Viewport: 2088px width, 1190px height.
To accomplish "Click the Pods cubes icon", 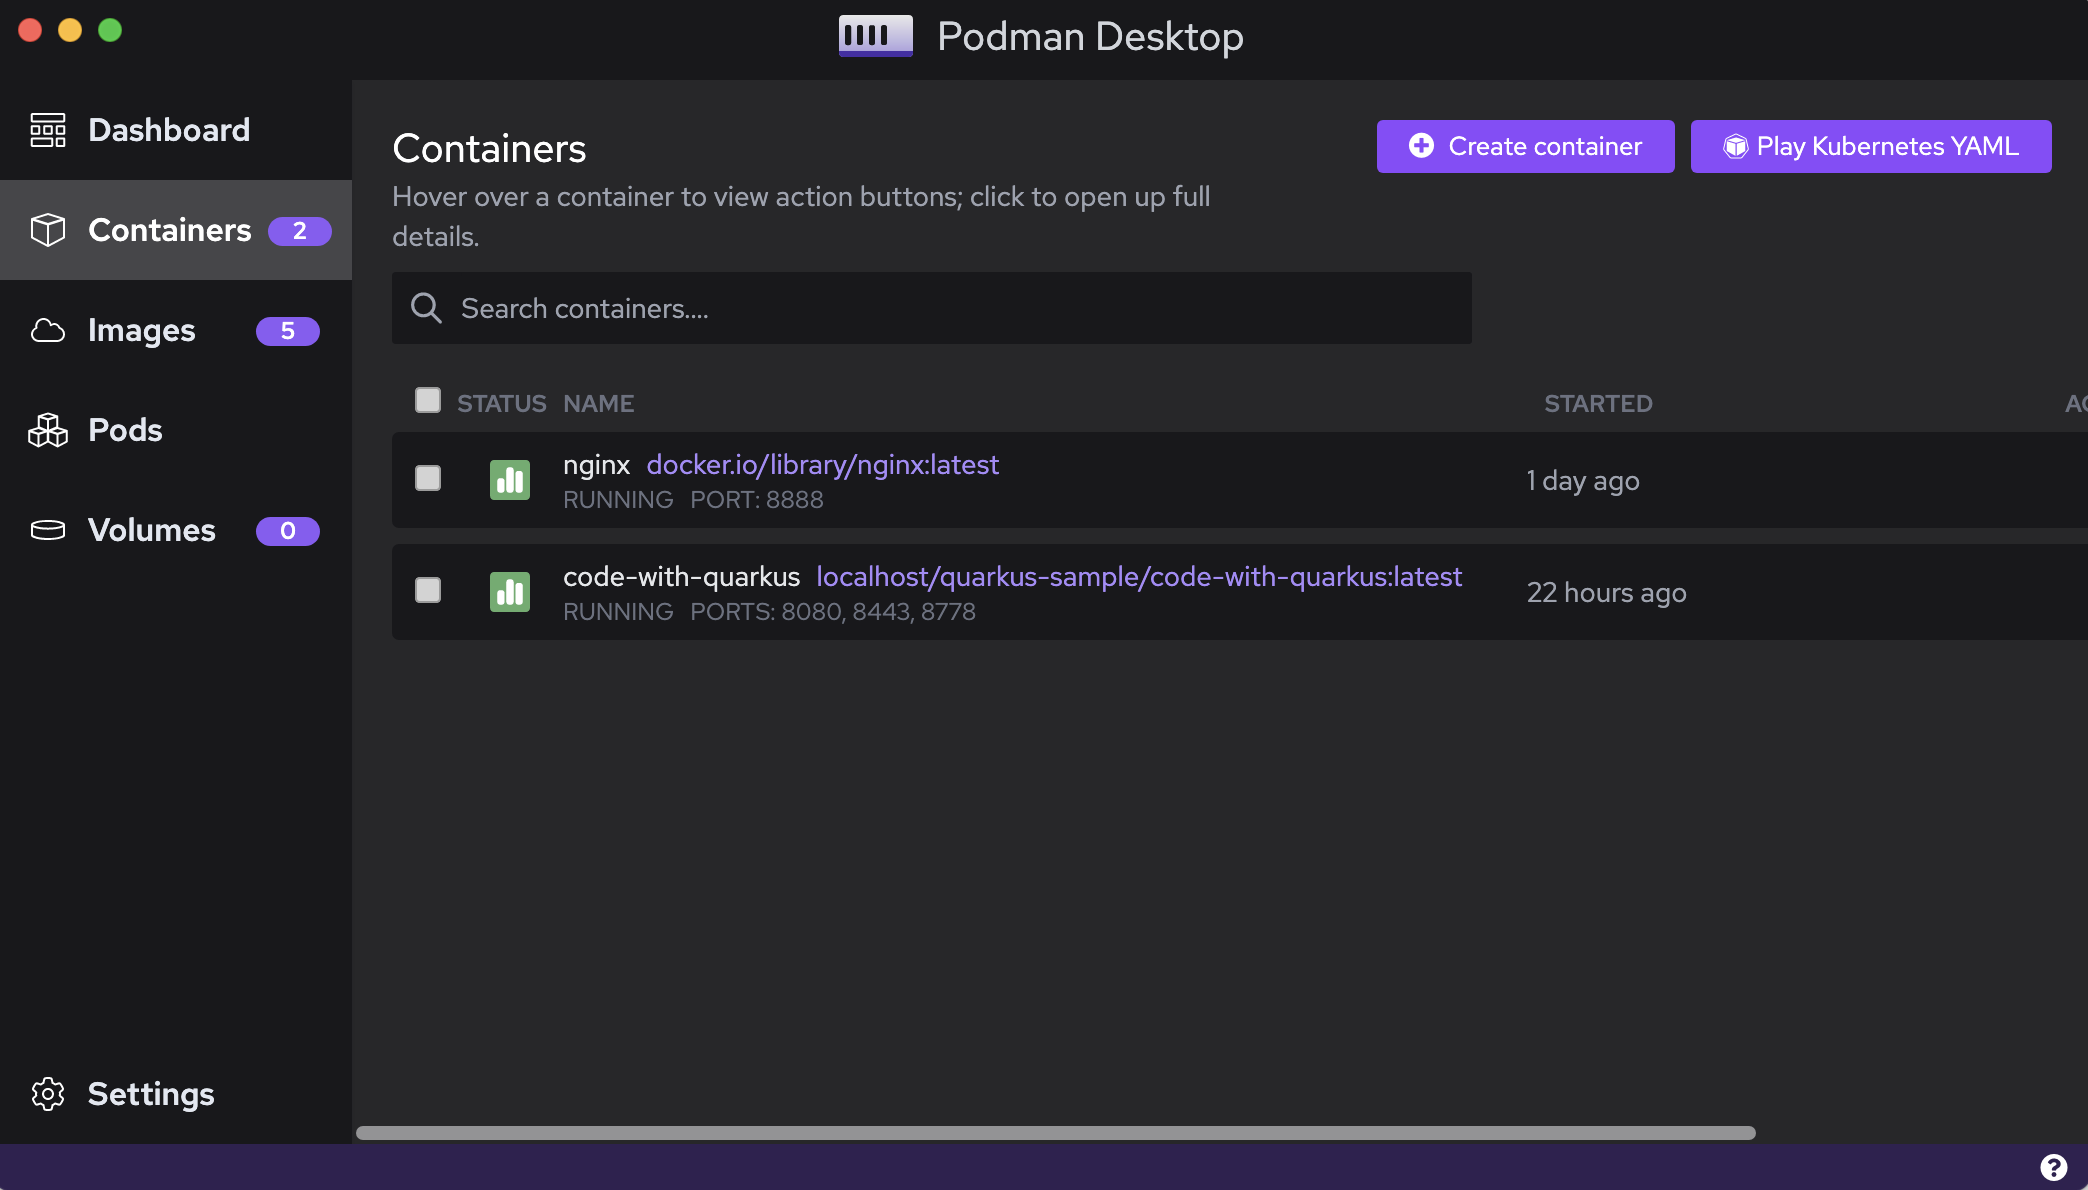I will pyautogui.click(x=47, y=430).
